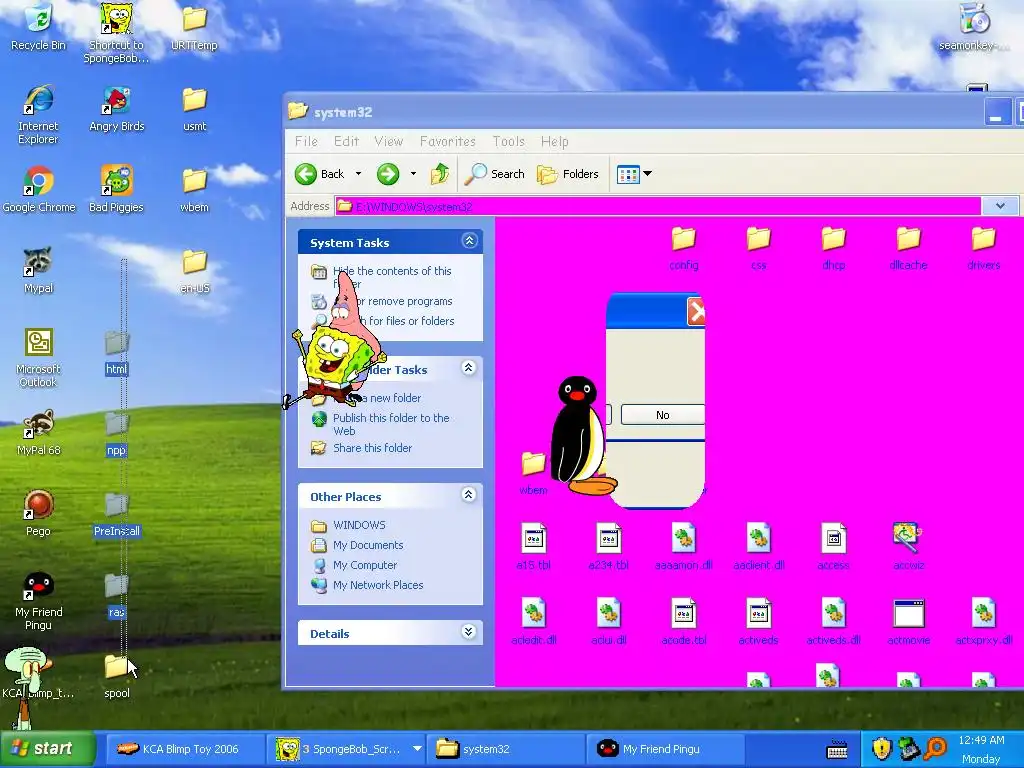Open the Help menu

554,141
